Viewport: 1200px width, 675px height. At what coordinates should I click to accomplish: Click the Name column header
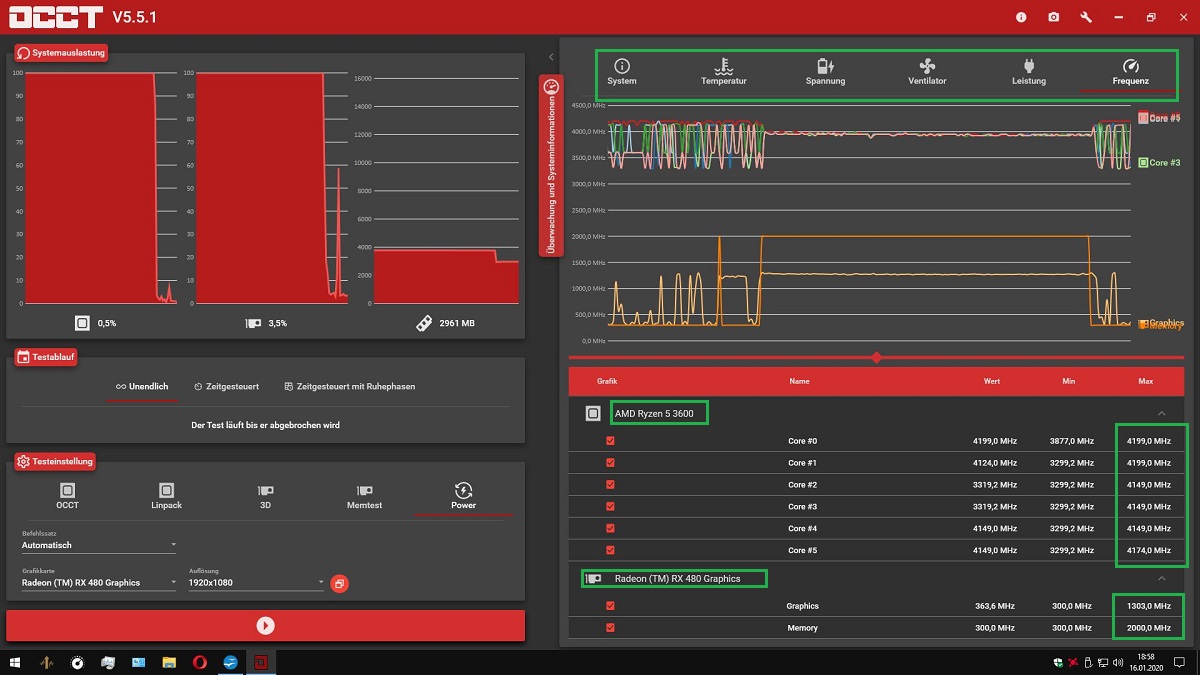[x=799, y=381]
